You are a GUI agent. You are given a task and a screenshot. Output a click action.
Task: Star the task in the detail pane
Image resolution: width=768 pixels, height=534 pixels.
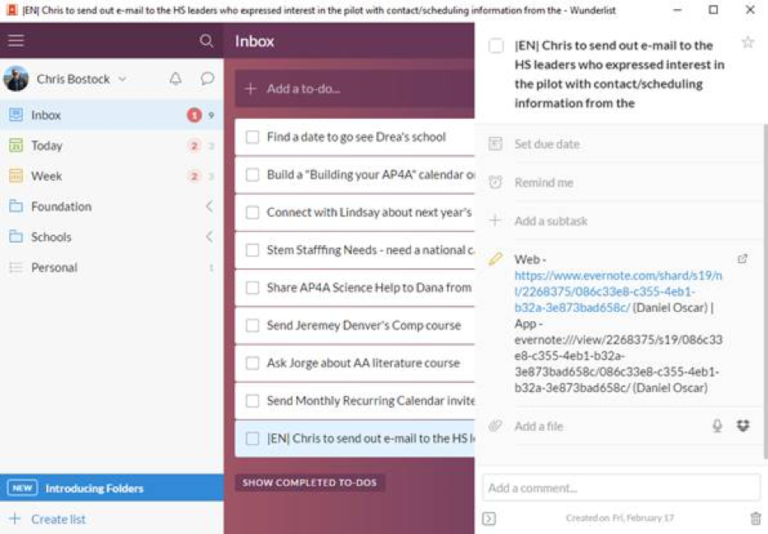coord(747,42)
